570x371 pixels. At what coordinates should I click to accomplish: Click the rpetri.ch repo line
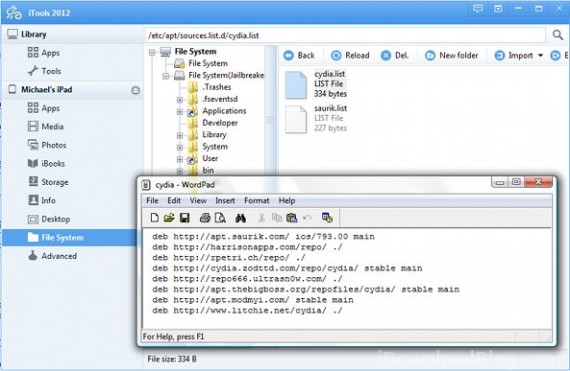point(229,258)
